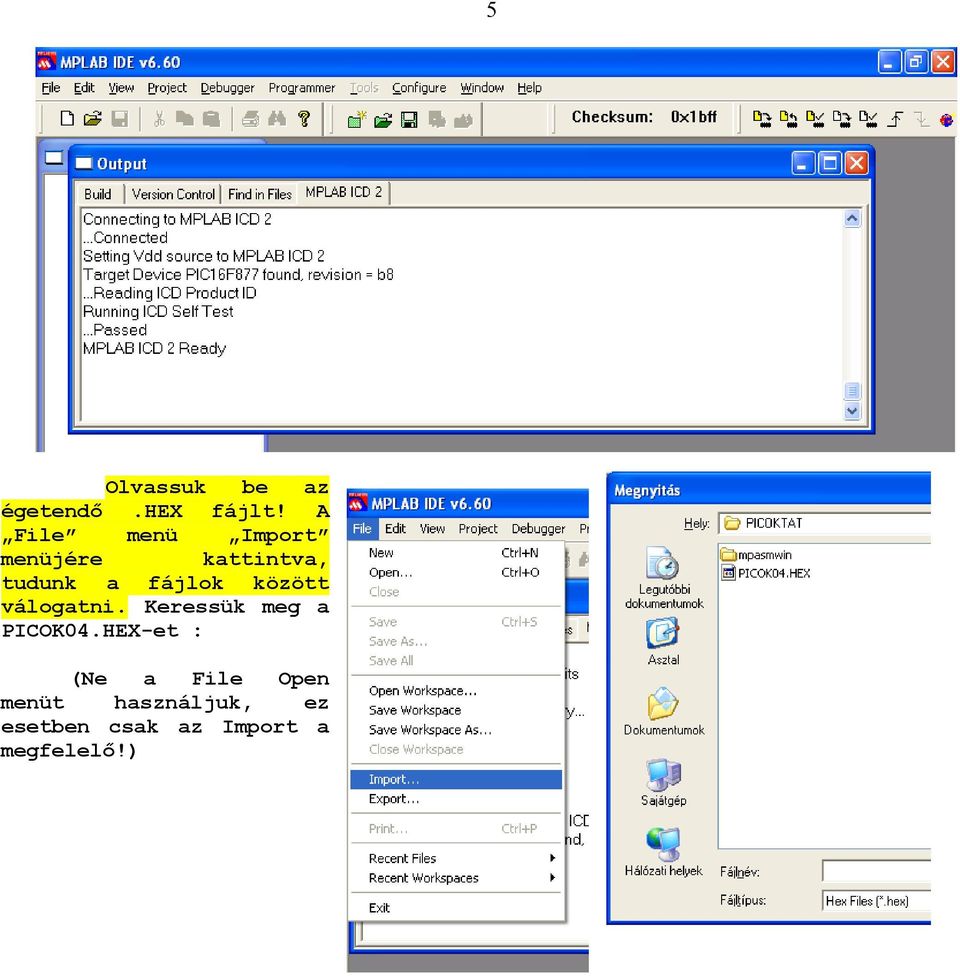
Task: Click the Checksum 0x1bff toolbar readout
Action: coord(644,117)
